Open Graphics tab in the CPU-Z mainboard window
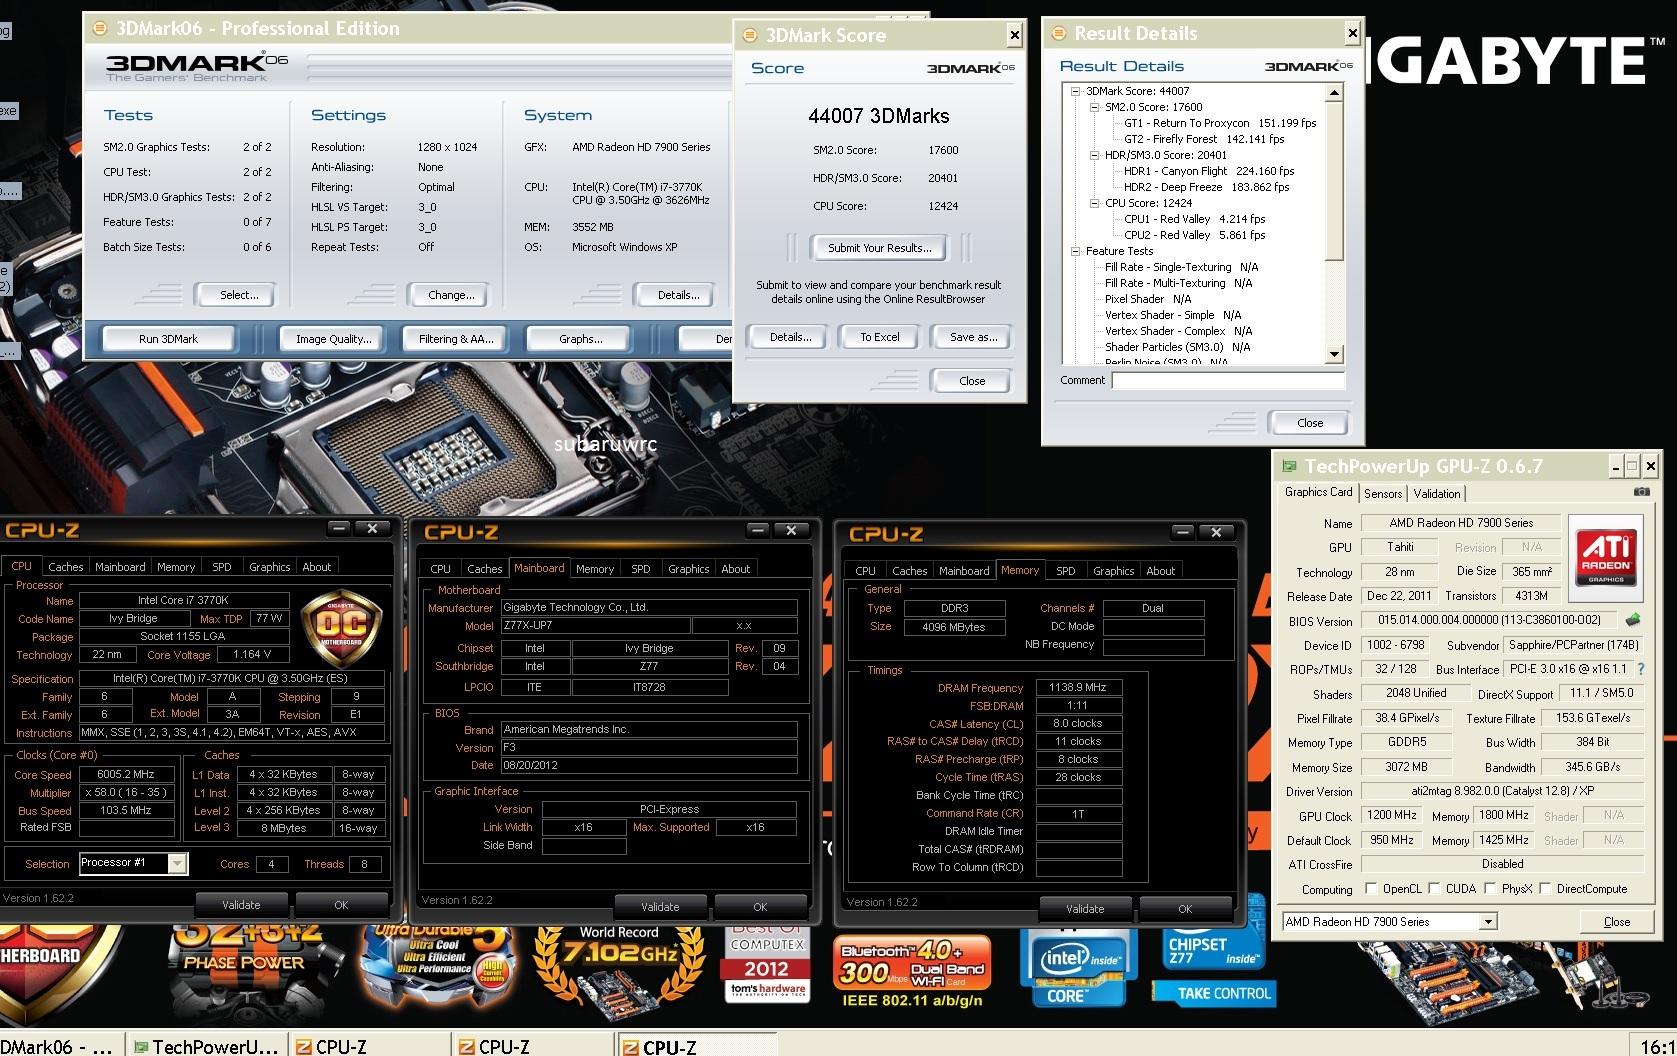 689,569
